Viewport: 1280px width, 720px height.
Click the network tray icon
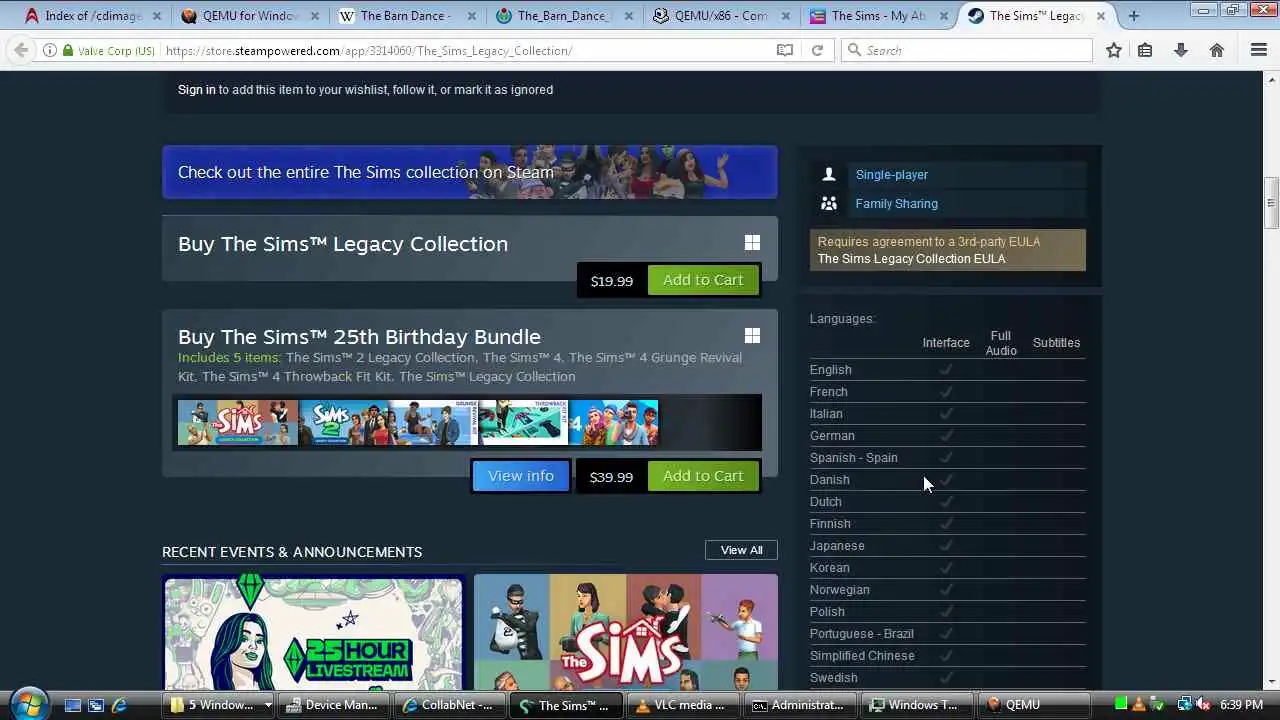point(1185,705)
